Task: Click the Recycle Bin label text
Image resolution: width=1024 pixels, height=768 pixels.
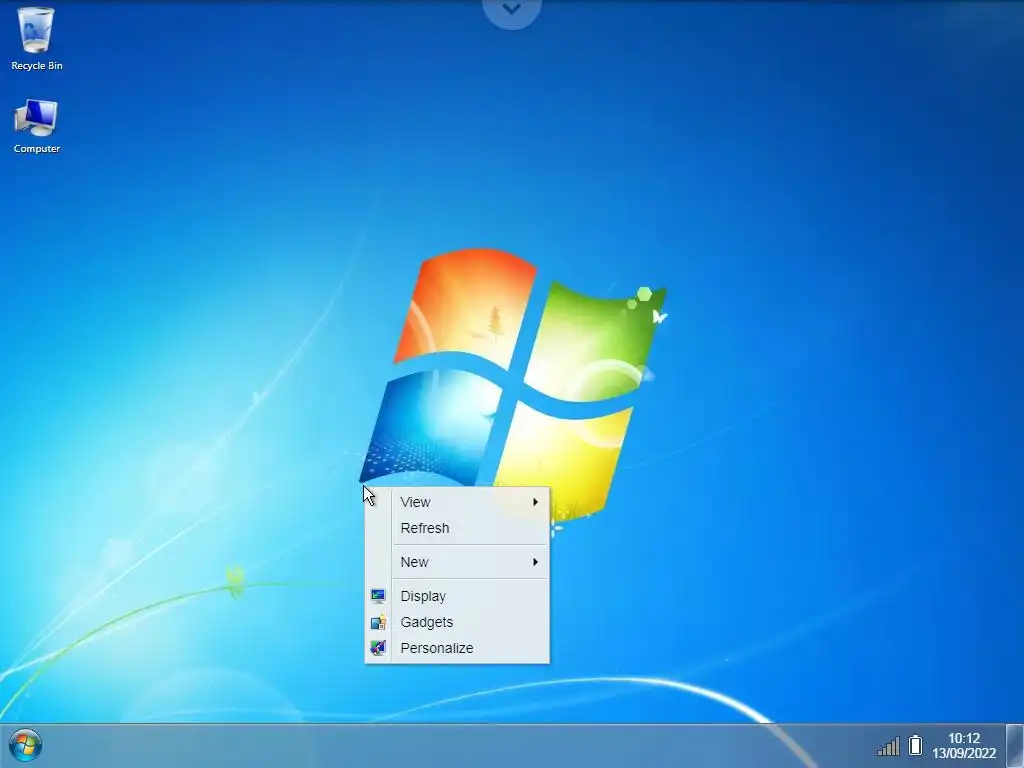Action: point(37,65)
